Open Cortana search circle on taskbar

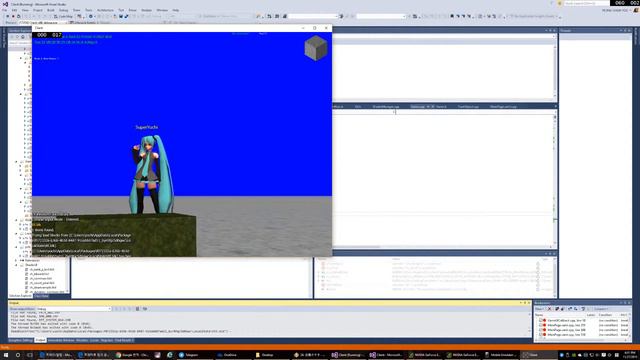(18, 355)
